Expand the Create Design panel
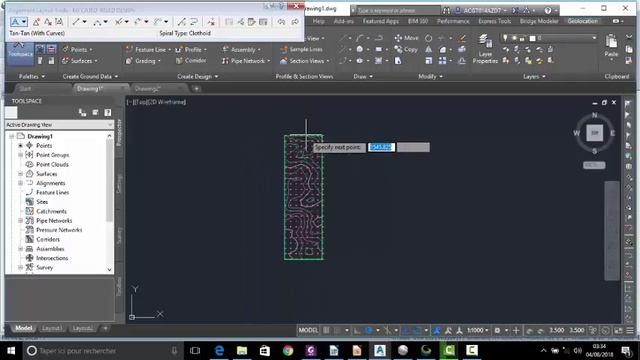The height and width of the screenshot is (360, 640). coord(198,76)
